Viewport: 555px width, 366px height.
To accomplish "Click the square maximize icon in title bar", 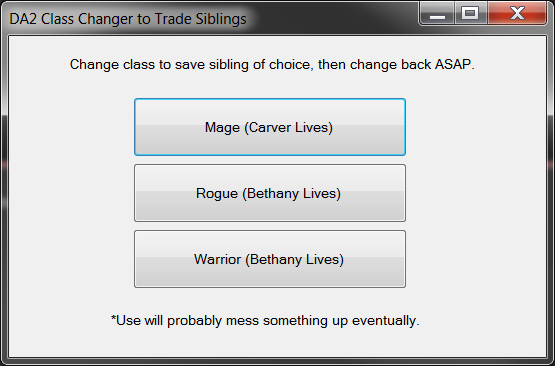I will [470, 13].
